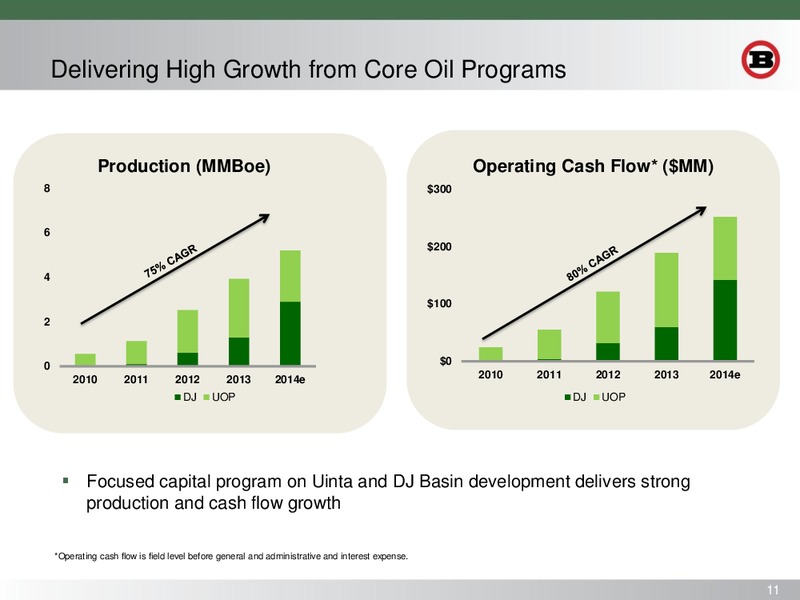Select the 2013 UOP segment in Production chart

click(x=239, y=308)
